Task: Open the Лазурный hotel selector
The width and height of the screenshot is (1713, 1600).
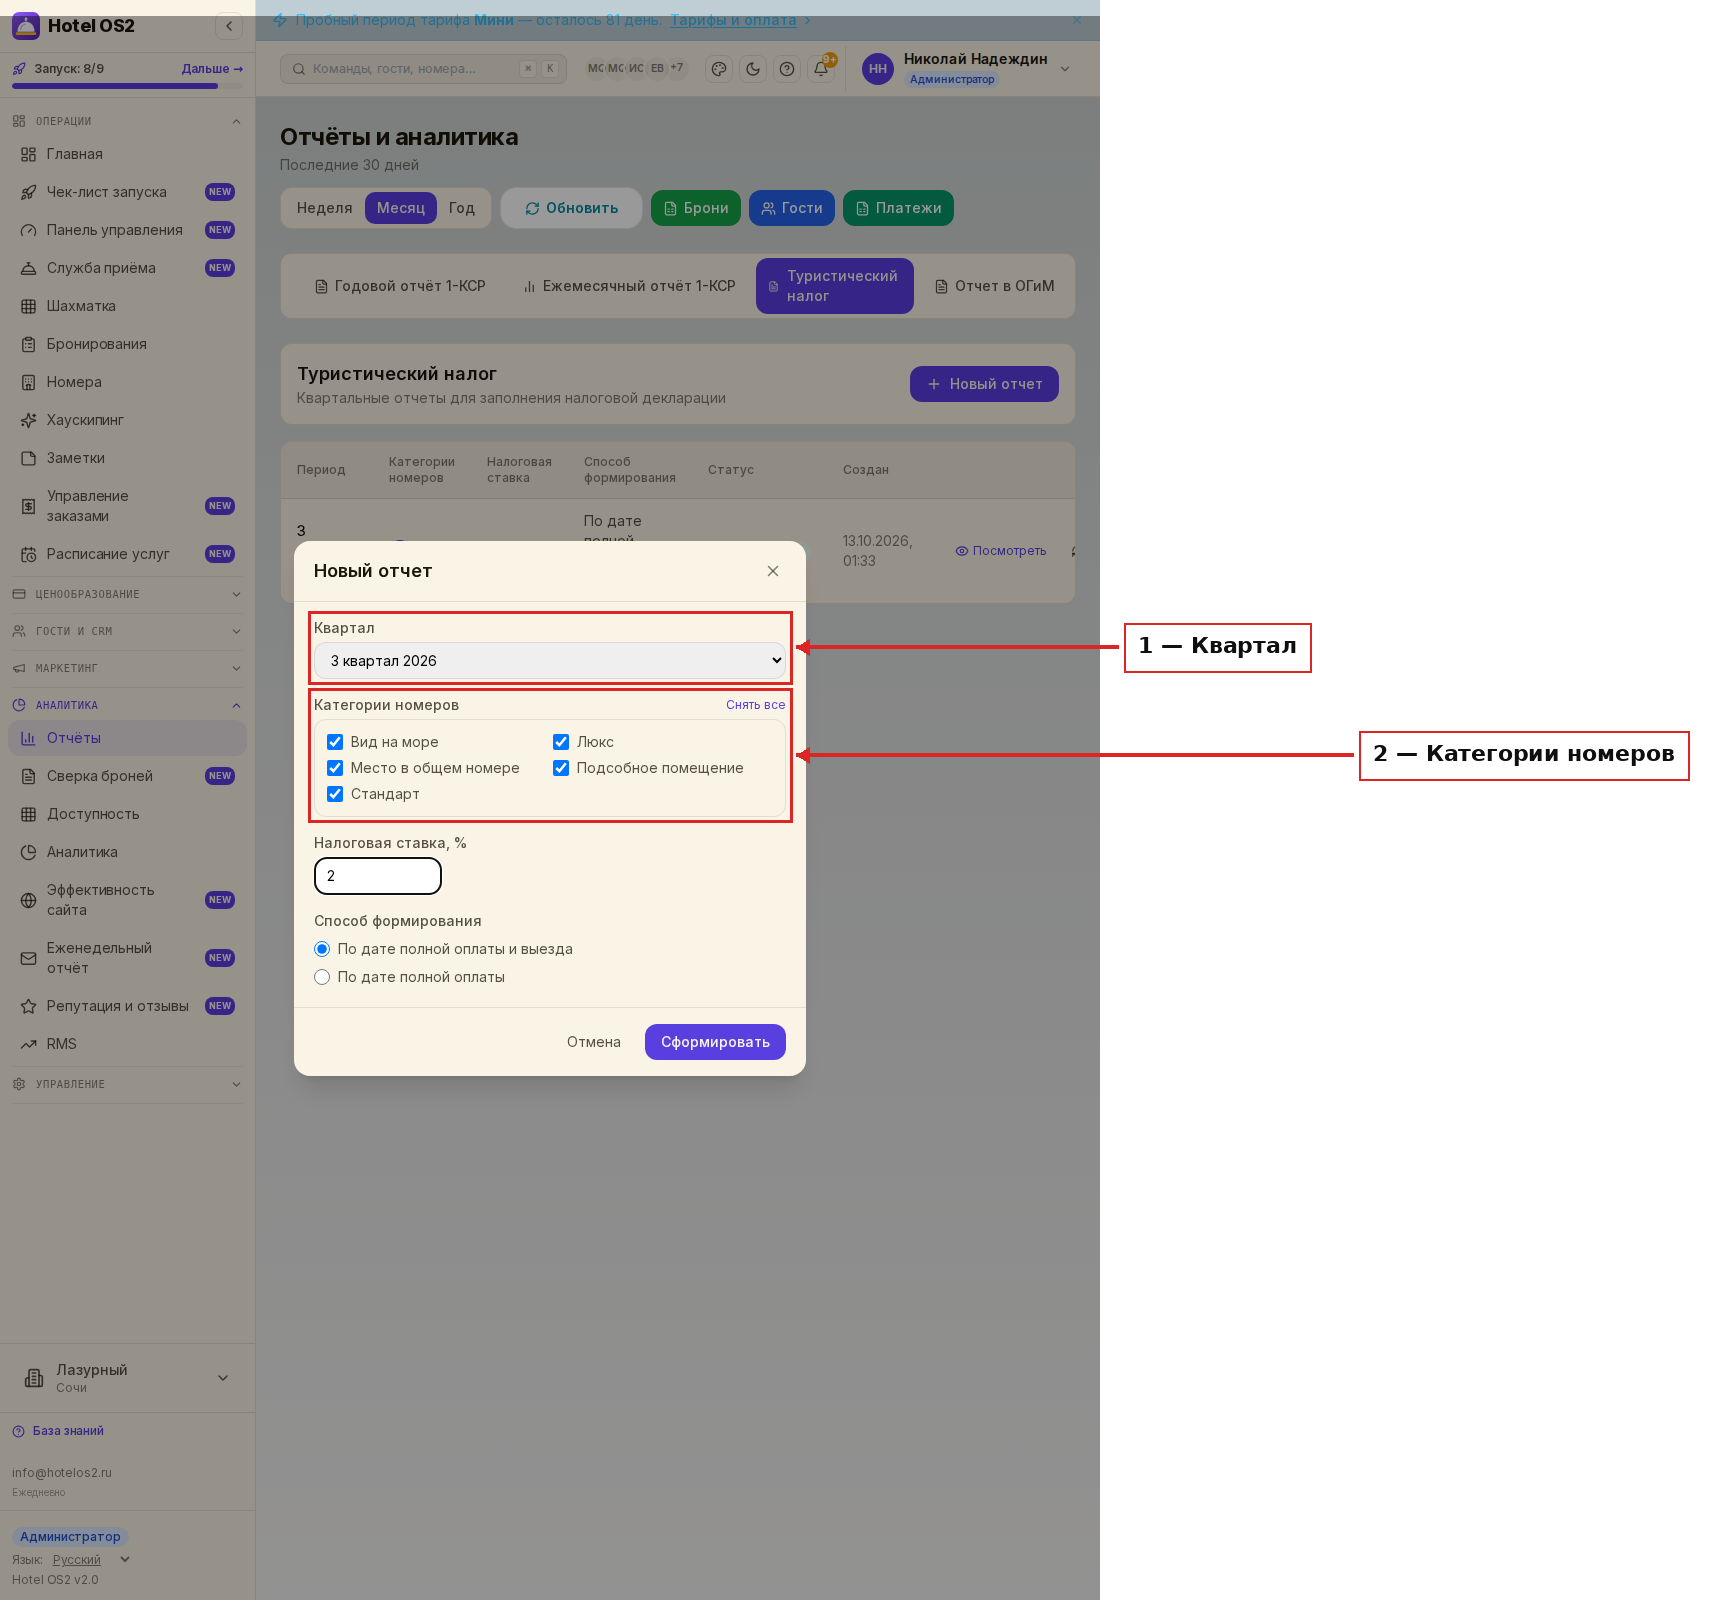Action: tap(127, 1378)
